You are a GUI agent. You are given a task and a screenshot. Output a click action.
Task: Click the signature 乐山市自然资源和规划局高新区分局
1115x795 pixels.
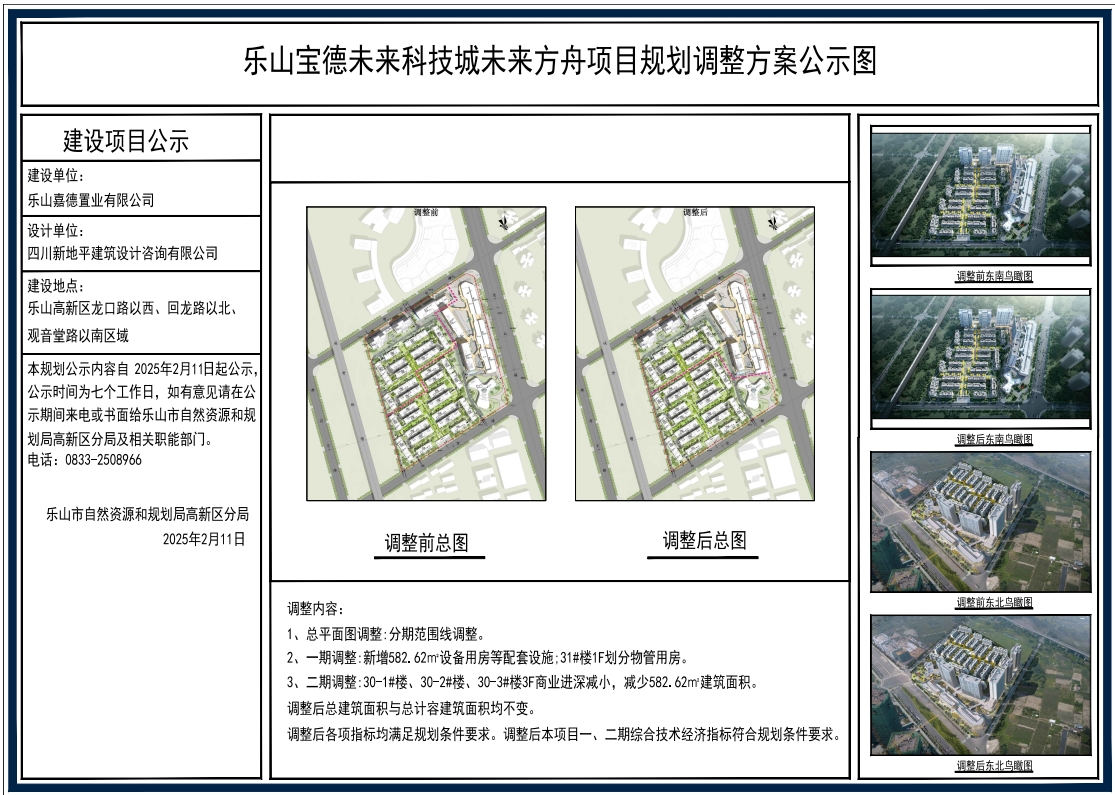point(147,516)
